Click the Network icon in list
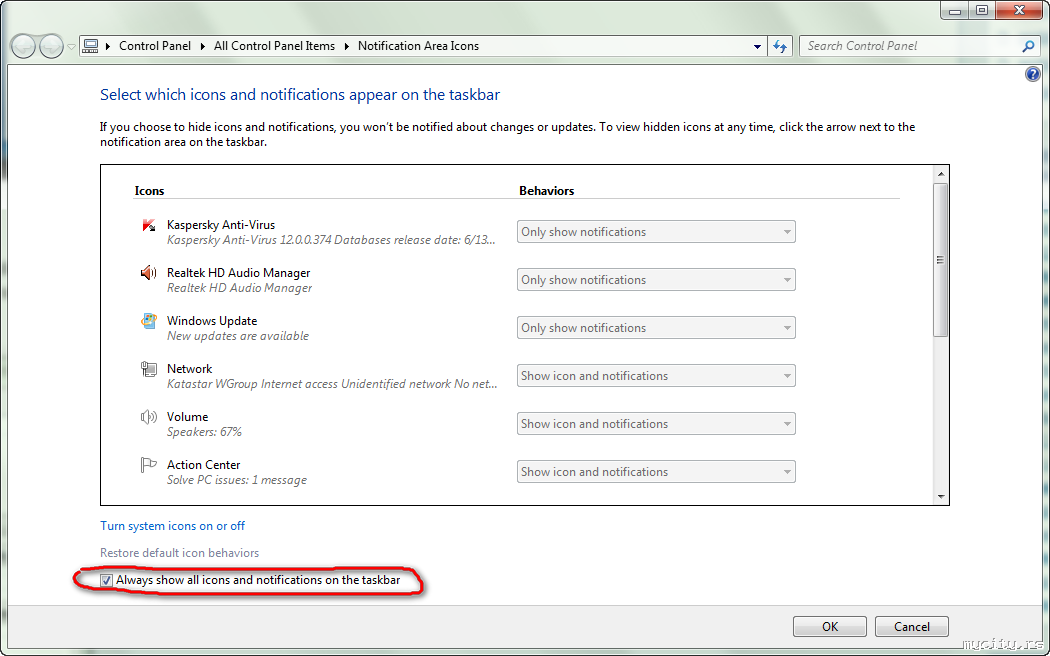This screenshot has height=656, width=1050. pyautogui.click(x=149, y=369)
